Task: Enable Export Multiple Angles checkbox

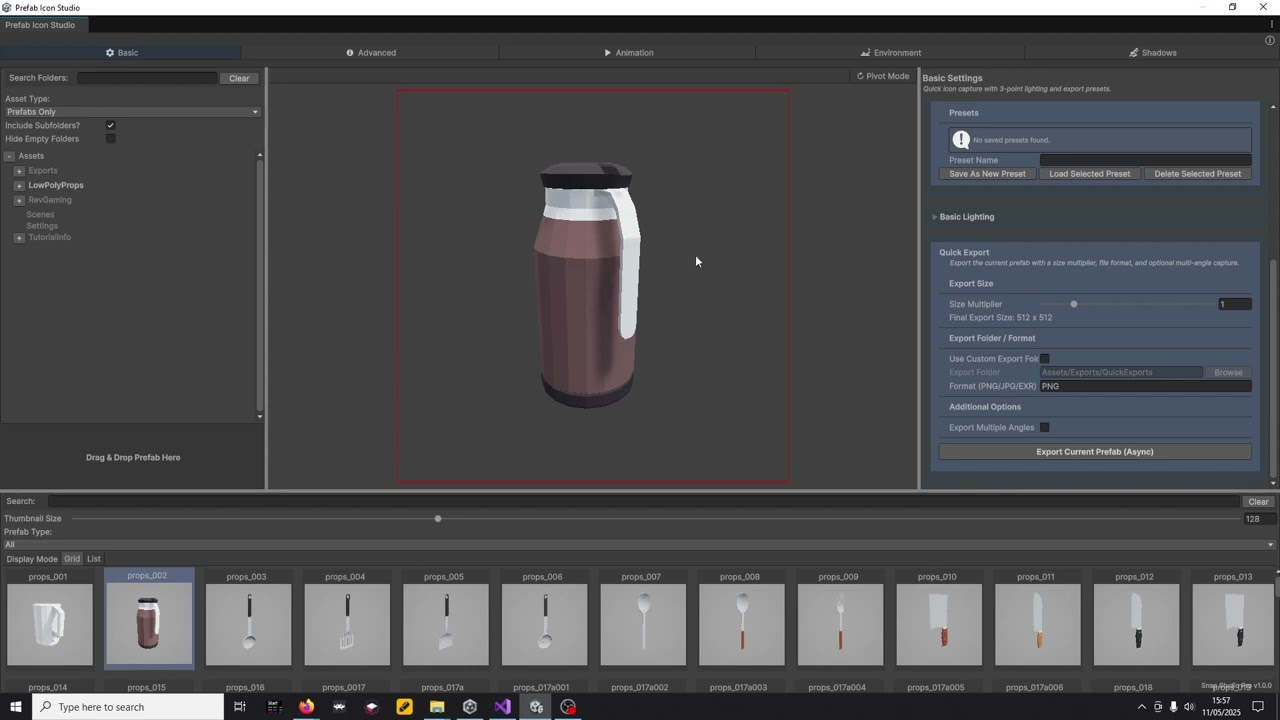Action: point(1044,427)
